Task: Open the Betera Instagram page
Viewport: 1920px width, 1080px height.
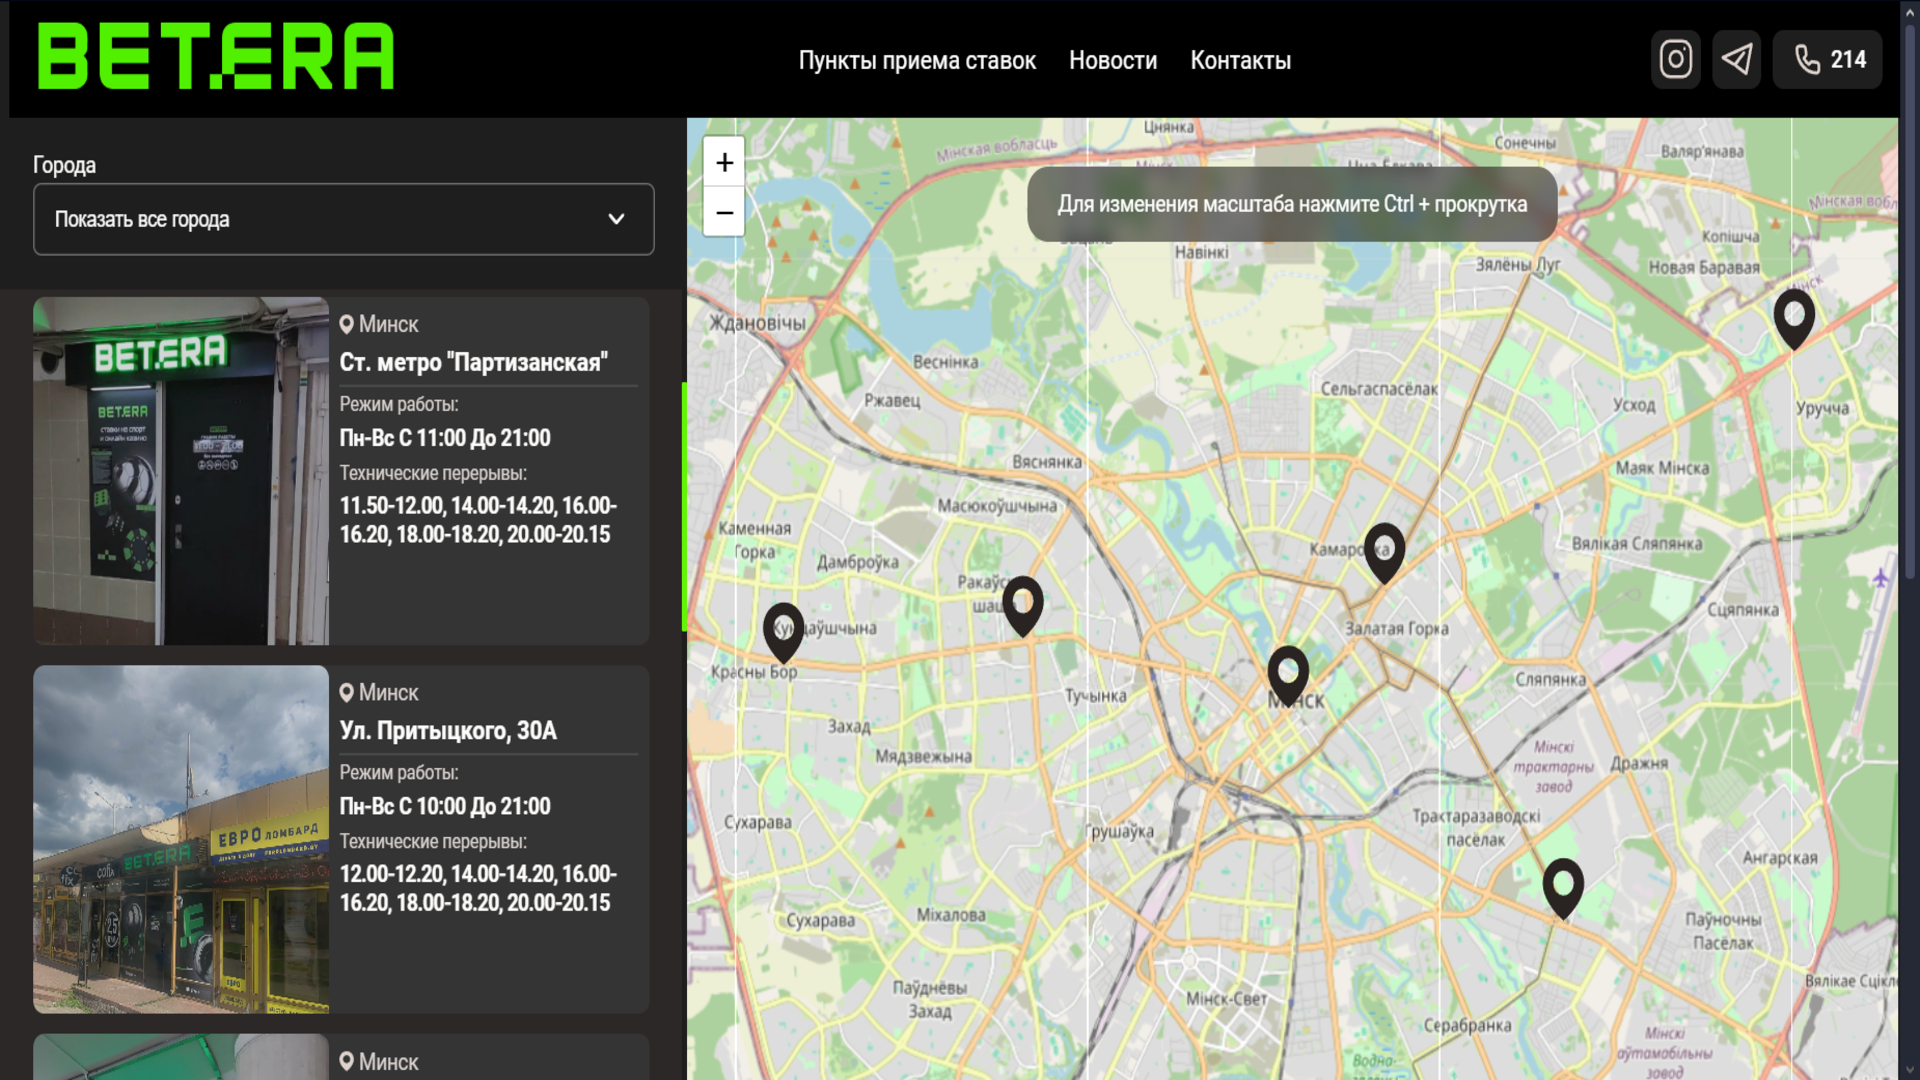Action: [1676, 60]
